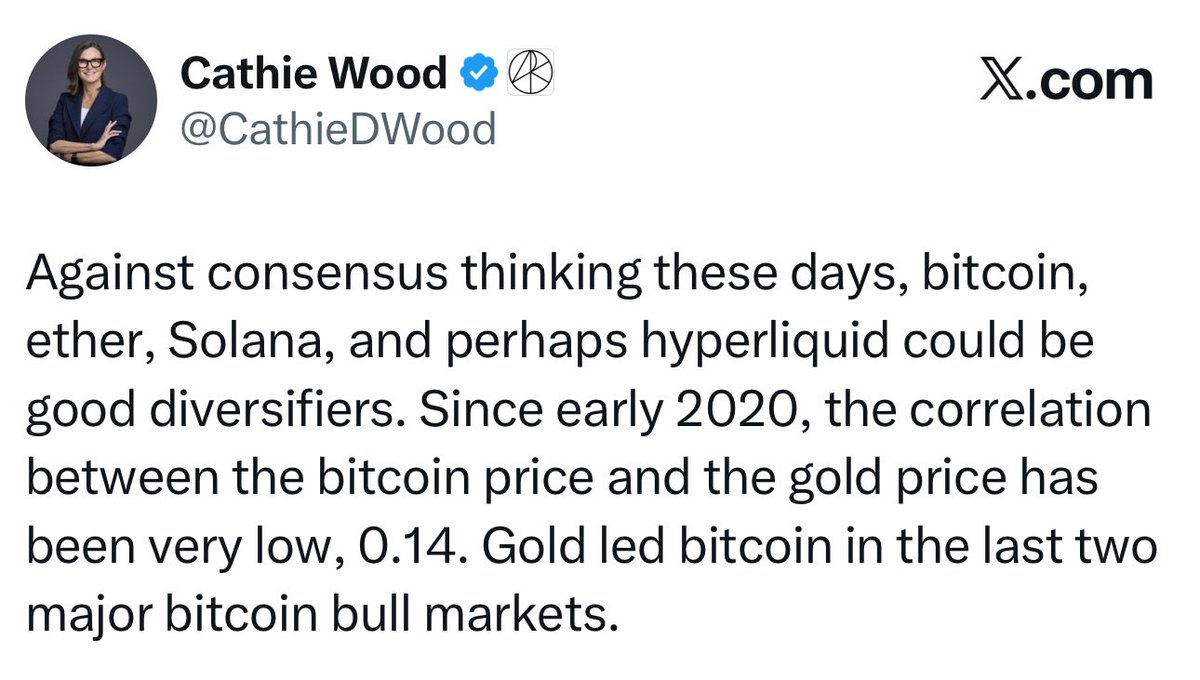This screenshot has width=1200, height=680.
Task: Click the blue verified checkmark badge
Action: (478, 73)
